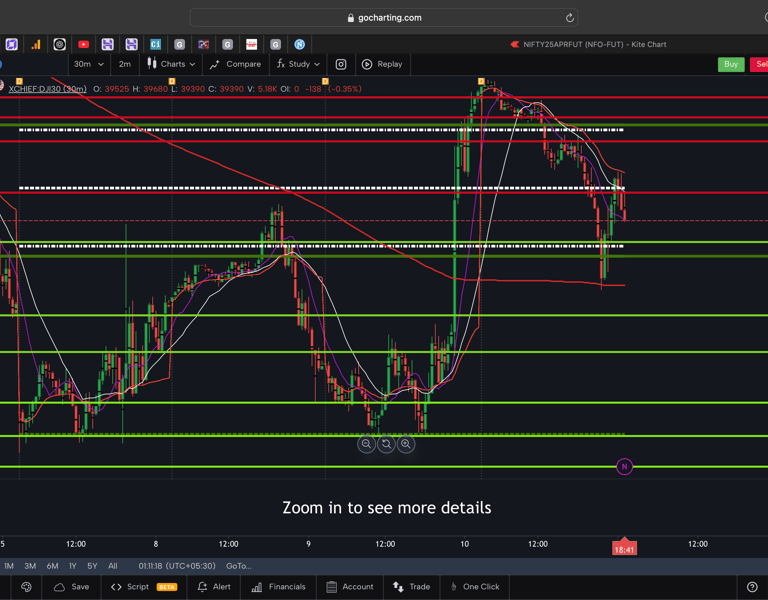Click the green Buy button
Screen dimensions: 768x600
pos(731,64)
